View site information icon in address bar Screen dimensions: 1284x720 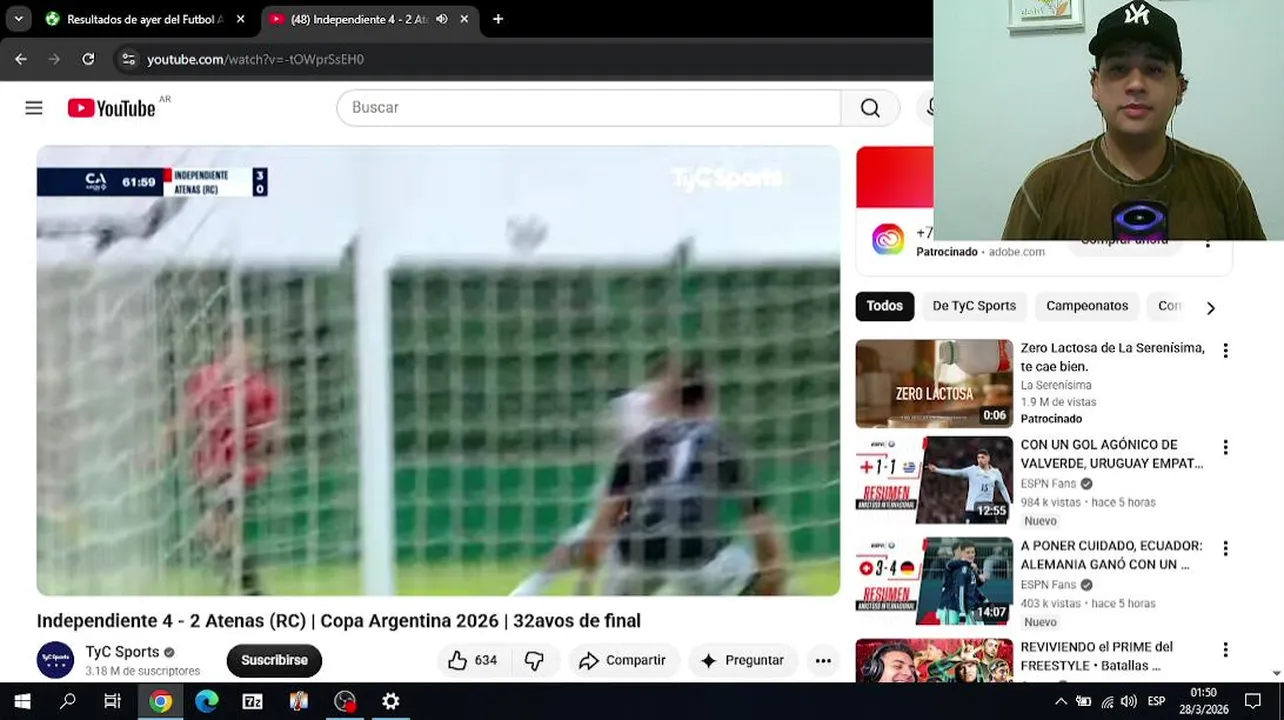[128, 59]
